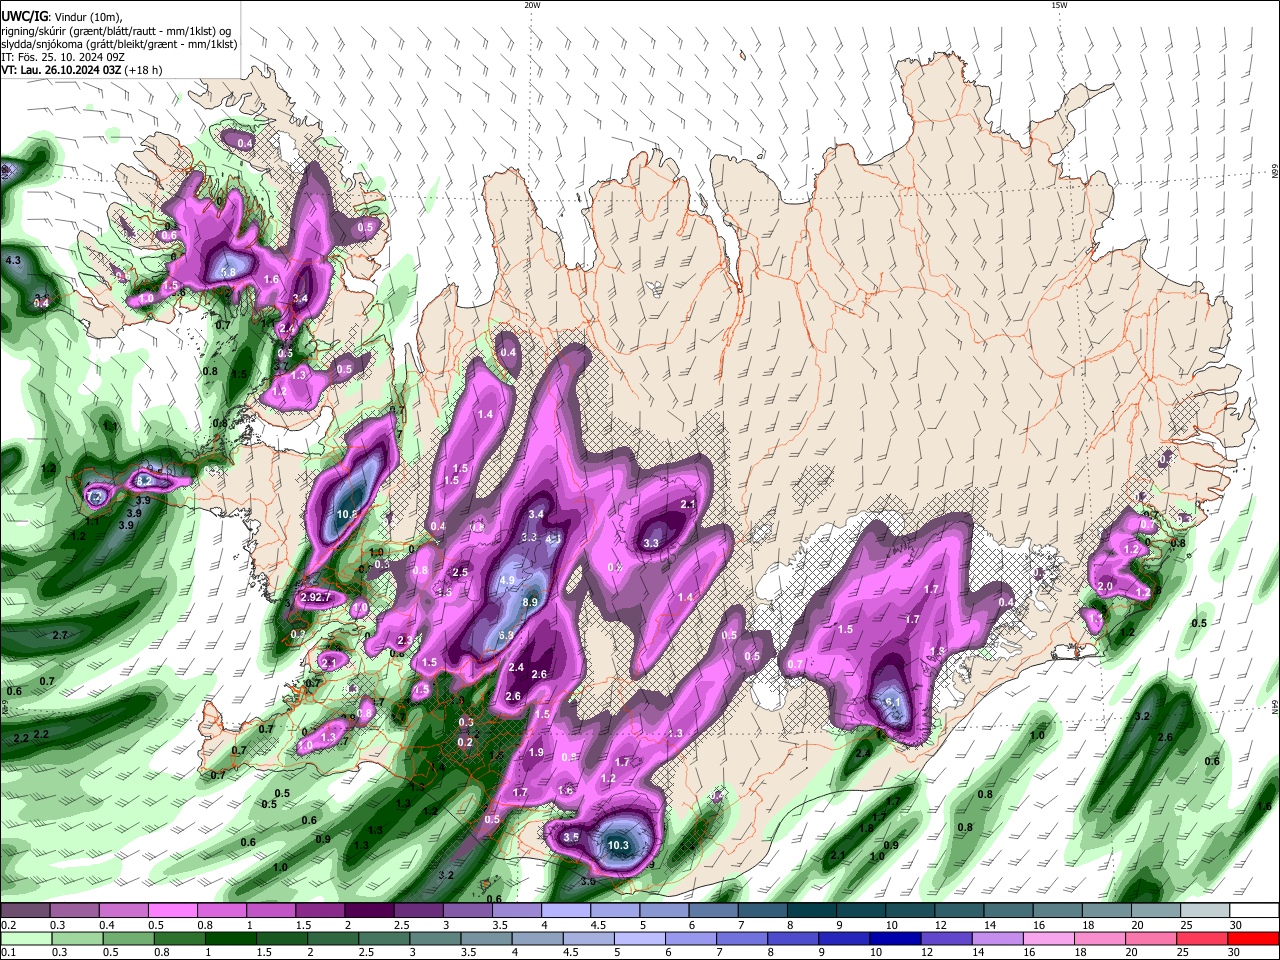Viewport: 1280px width, 960px height.
Task: Click the 2.0 value on the east coast
Action: pyautogui.click(x=1105, y=586)
